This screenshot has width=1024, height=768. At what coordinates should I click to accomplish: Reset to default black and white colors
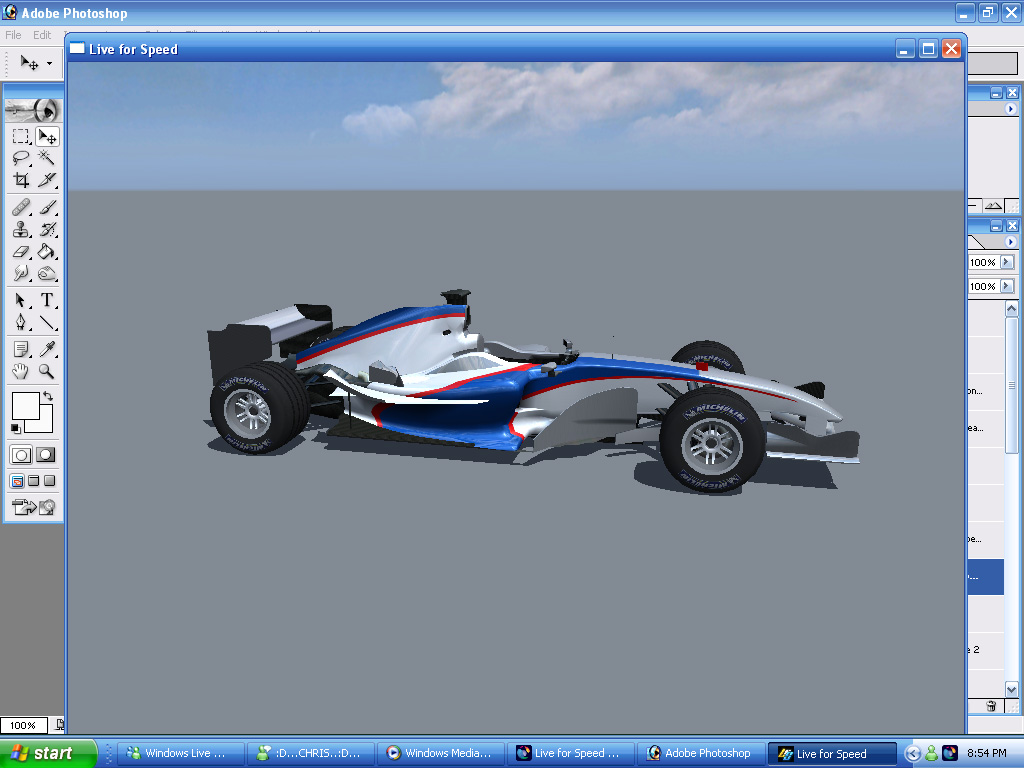pyautogui.click(x=16, y=428)
